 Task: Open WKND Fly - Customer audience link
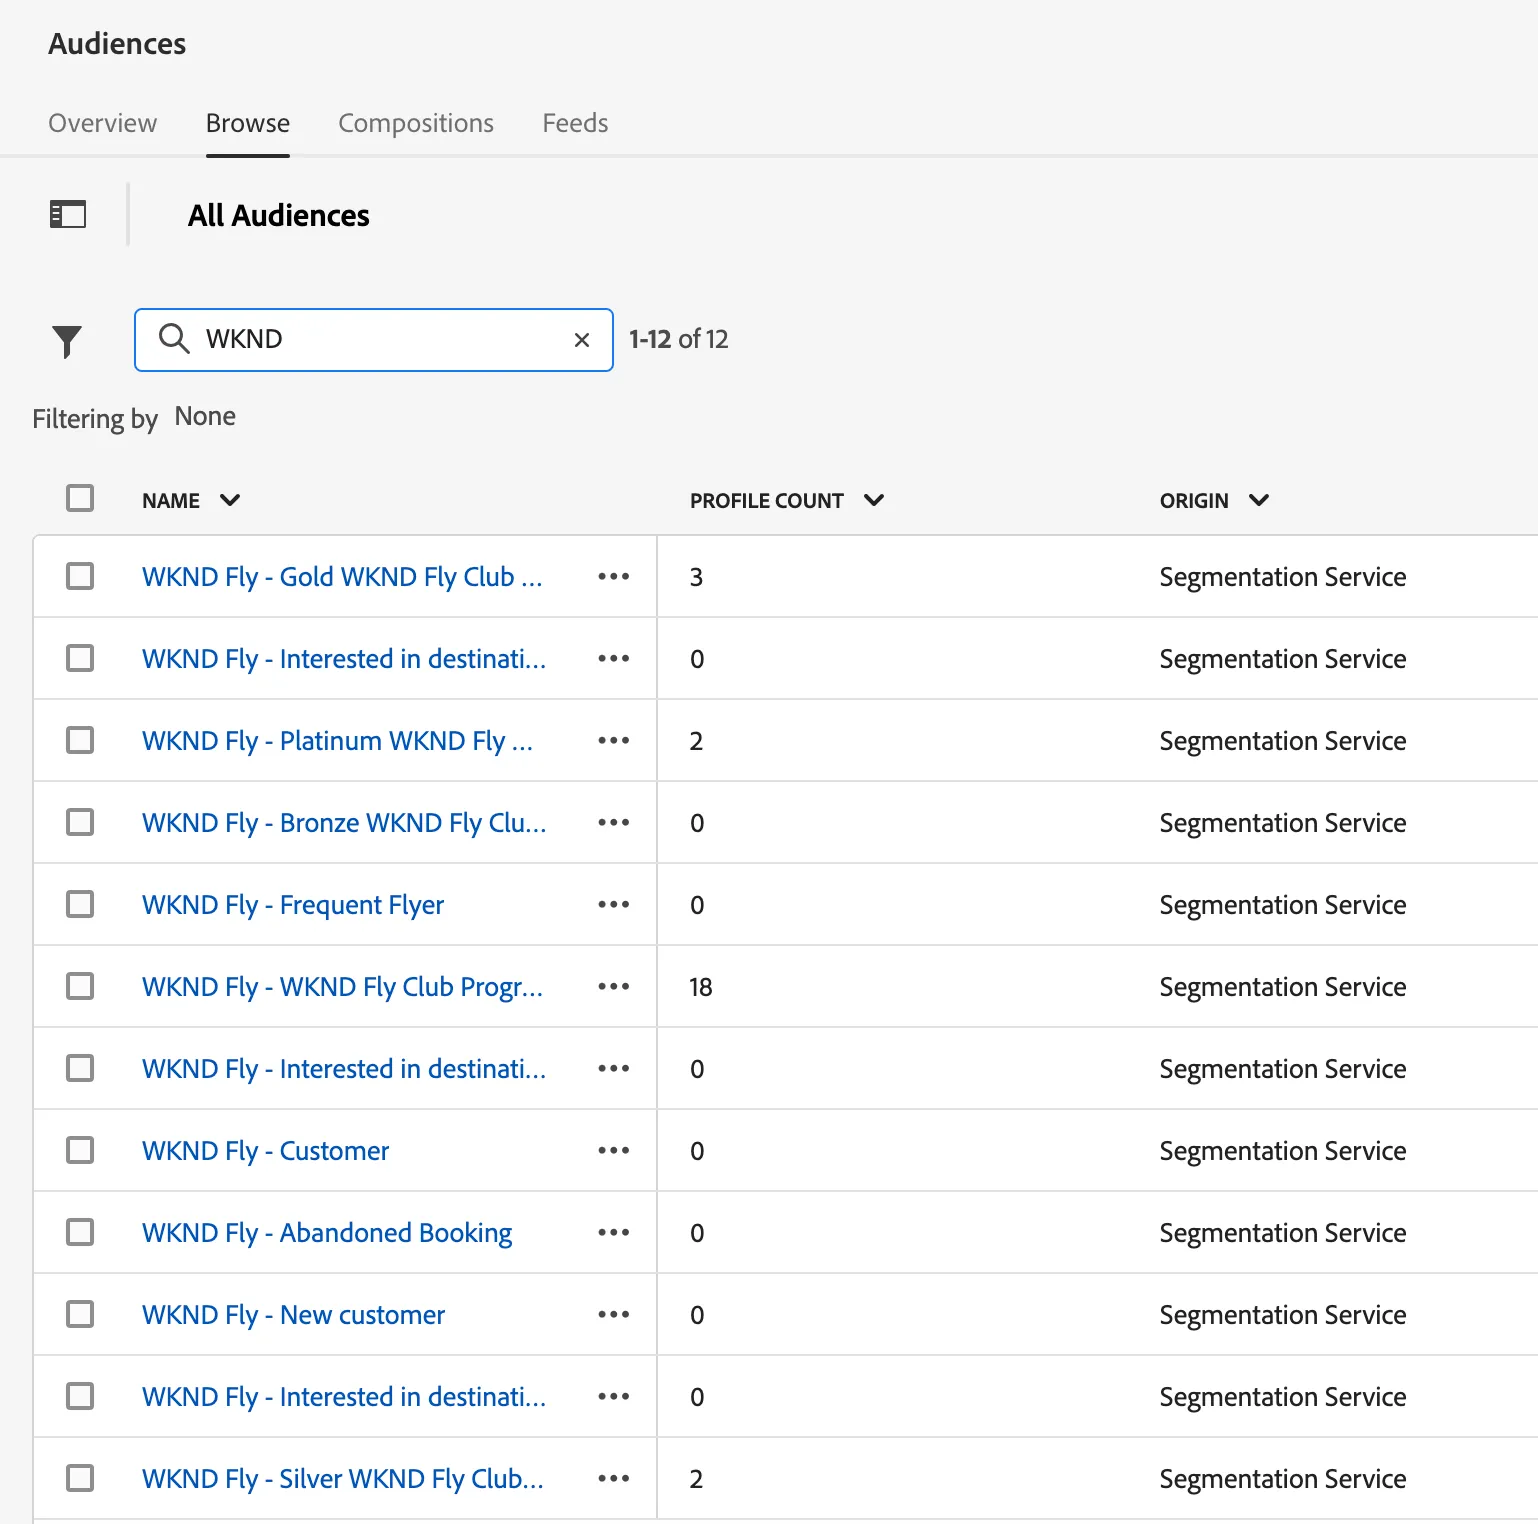coord(265,1151)
